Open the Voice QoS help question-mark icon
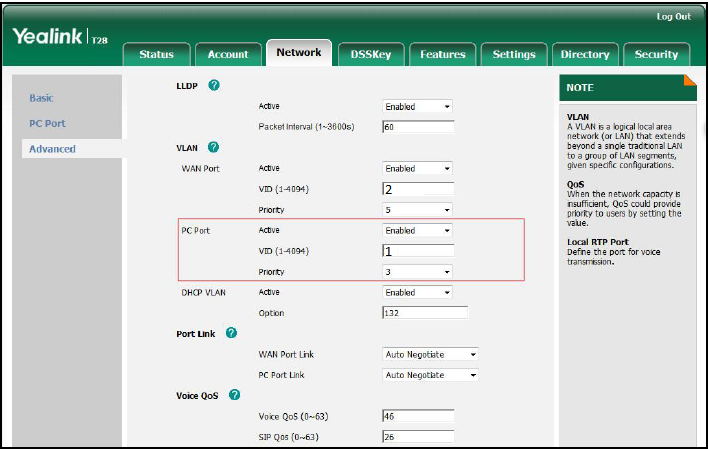 [234, 395]
